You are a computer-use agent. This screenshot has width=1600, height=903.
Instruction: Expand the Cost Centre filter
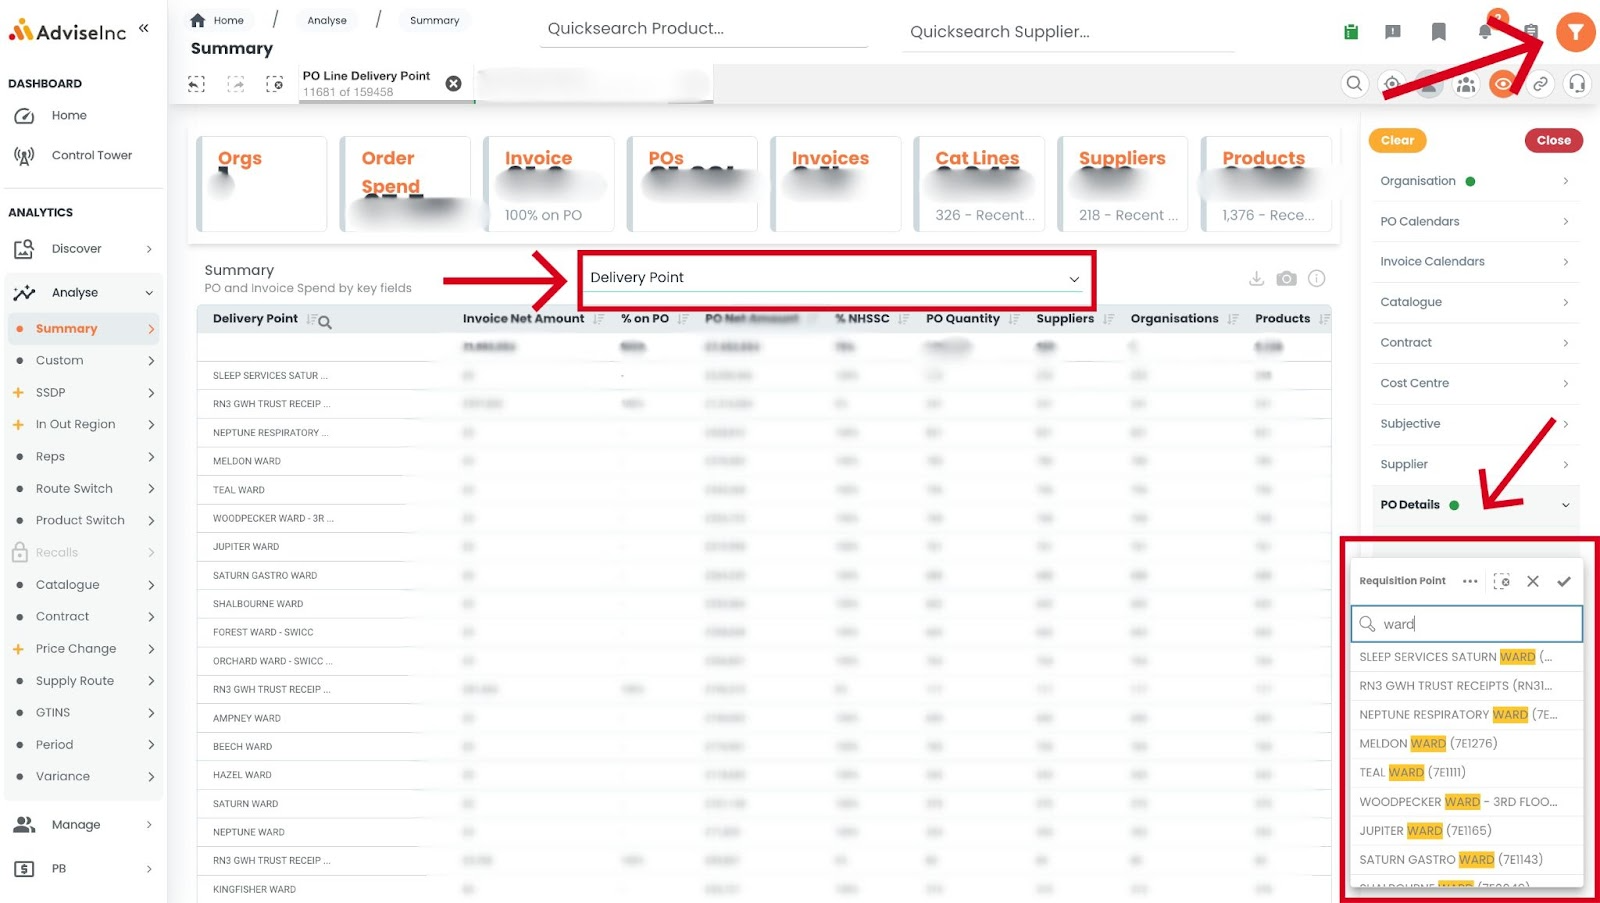click(x=1474, y=383)
